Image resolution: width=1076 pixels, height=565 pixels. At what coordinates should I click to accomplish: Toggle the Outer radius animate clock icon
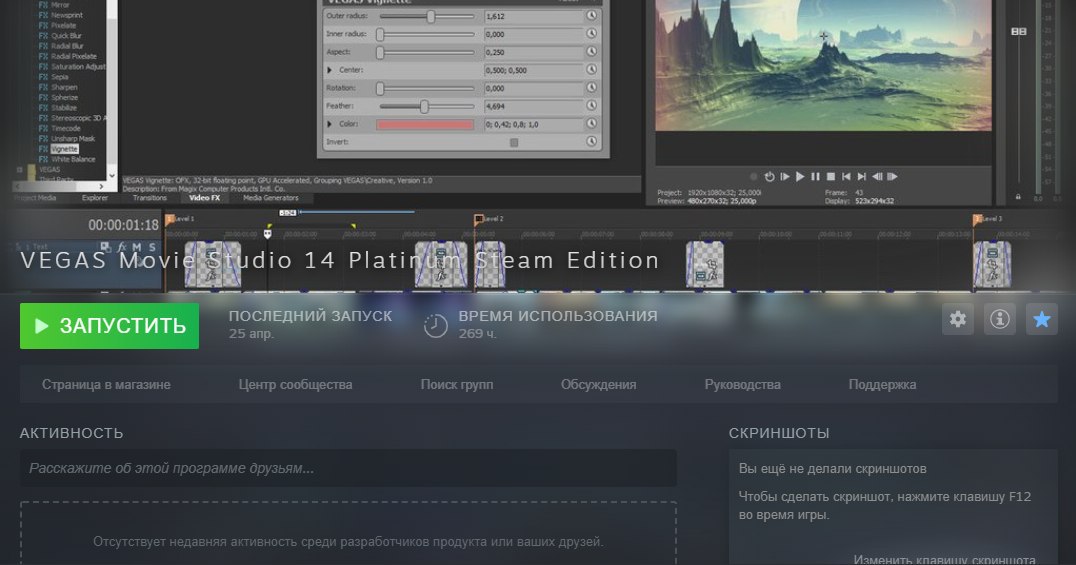pyautogui.click(x=592, y=16)
